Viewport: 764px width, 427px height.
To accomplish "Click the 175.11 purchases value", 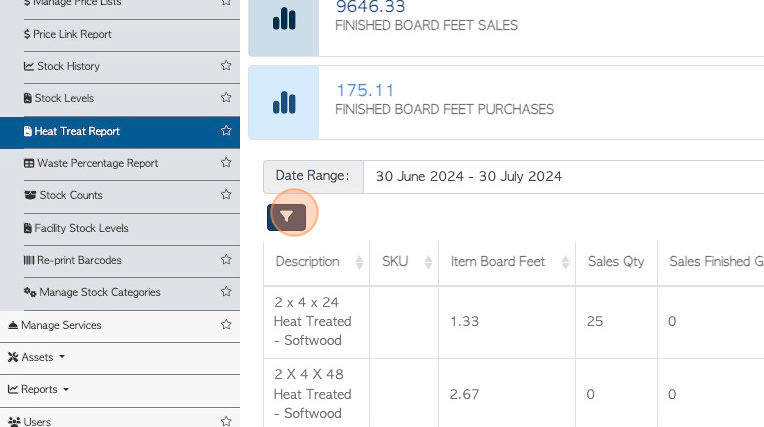I will click(365, 90).
